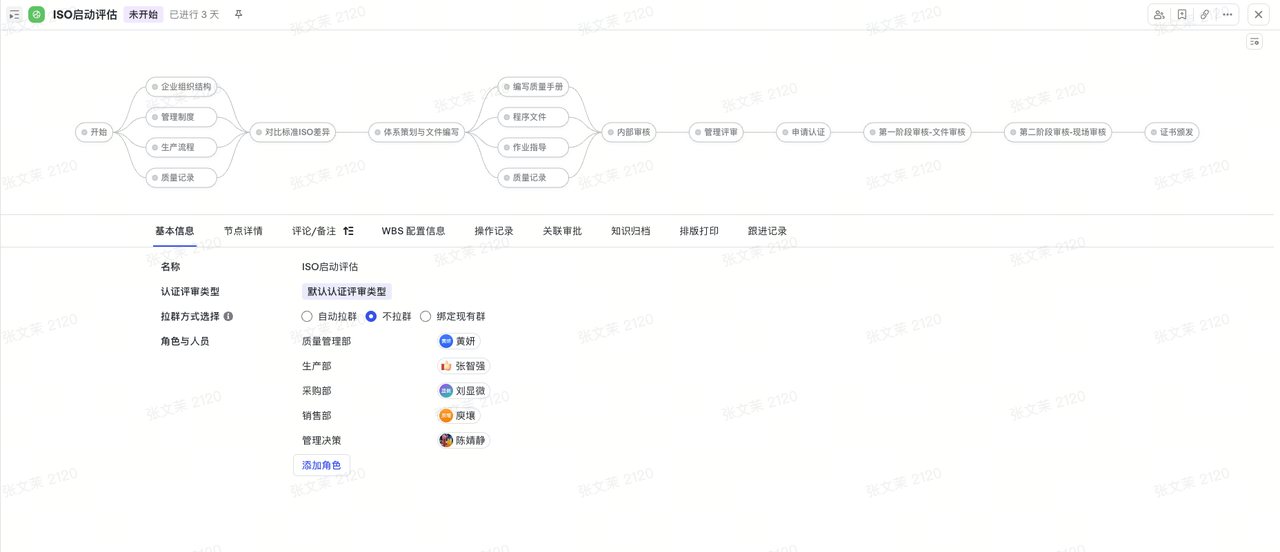Copy link using the chain icon
Screen dimensions: 1280x552
tap(1205, 15)
